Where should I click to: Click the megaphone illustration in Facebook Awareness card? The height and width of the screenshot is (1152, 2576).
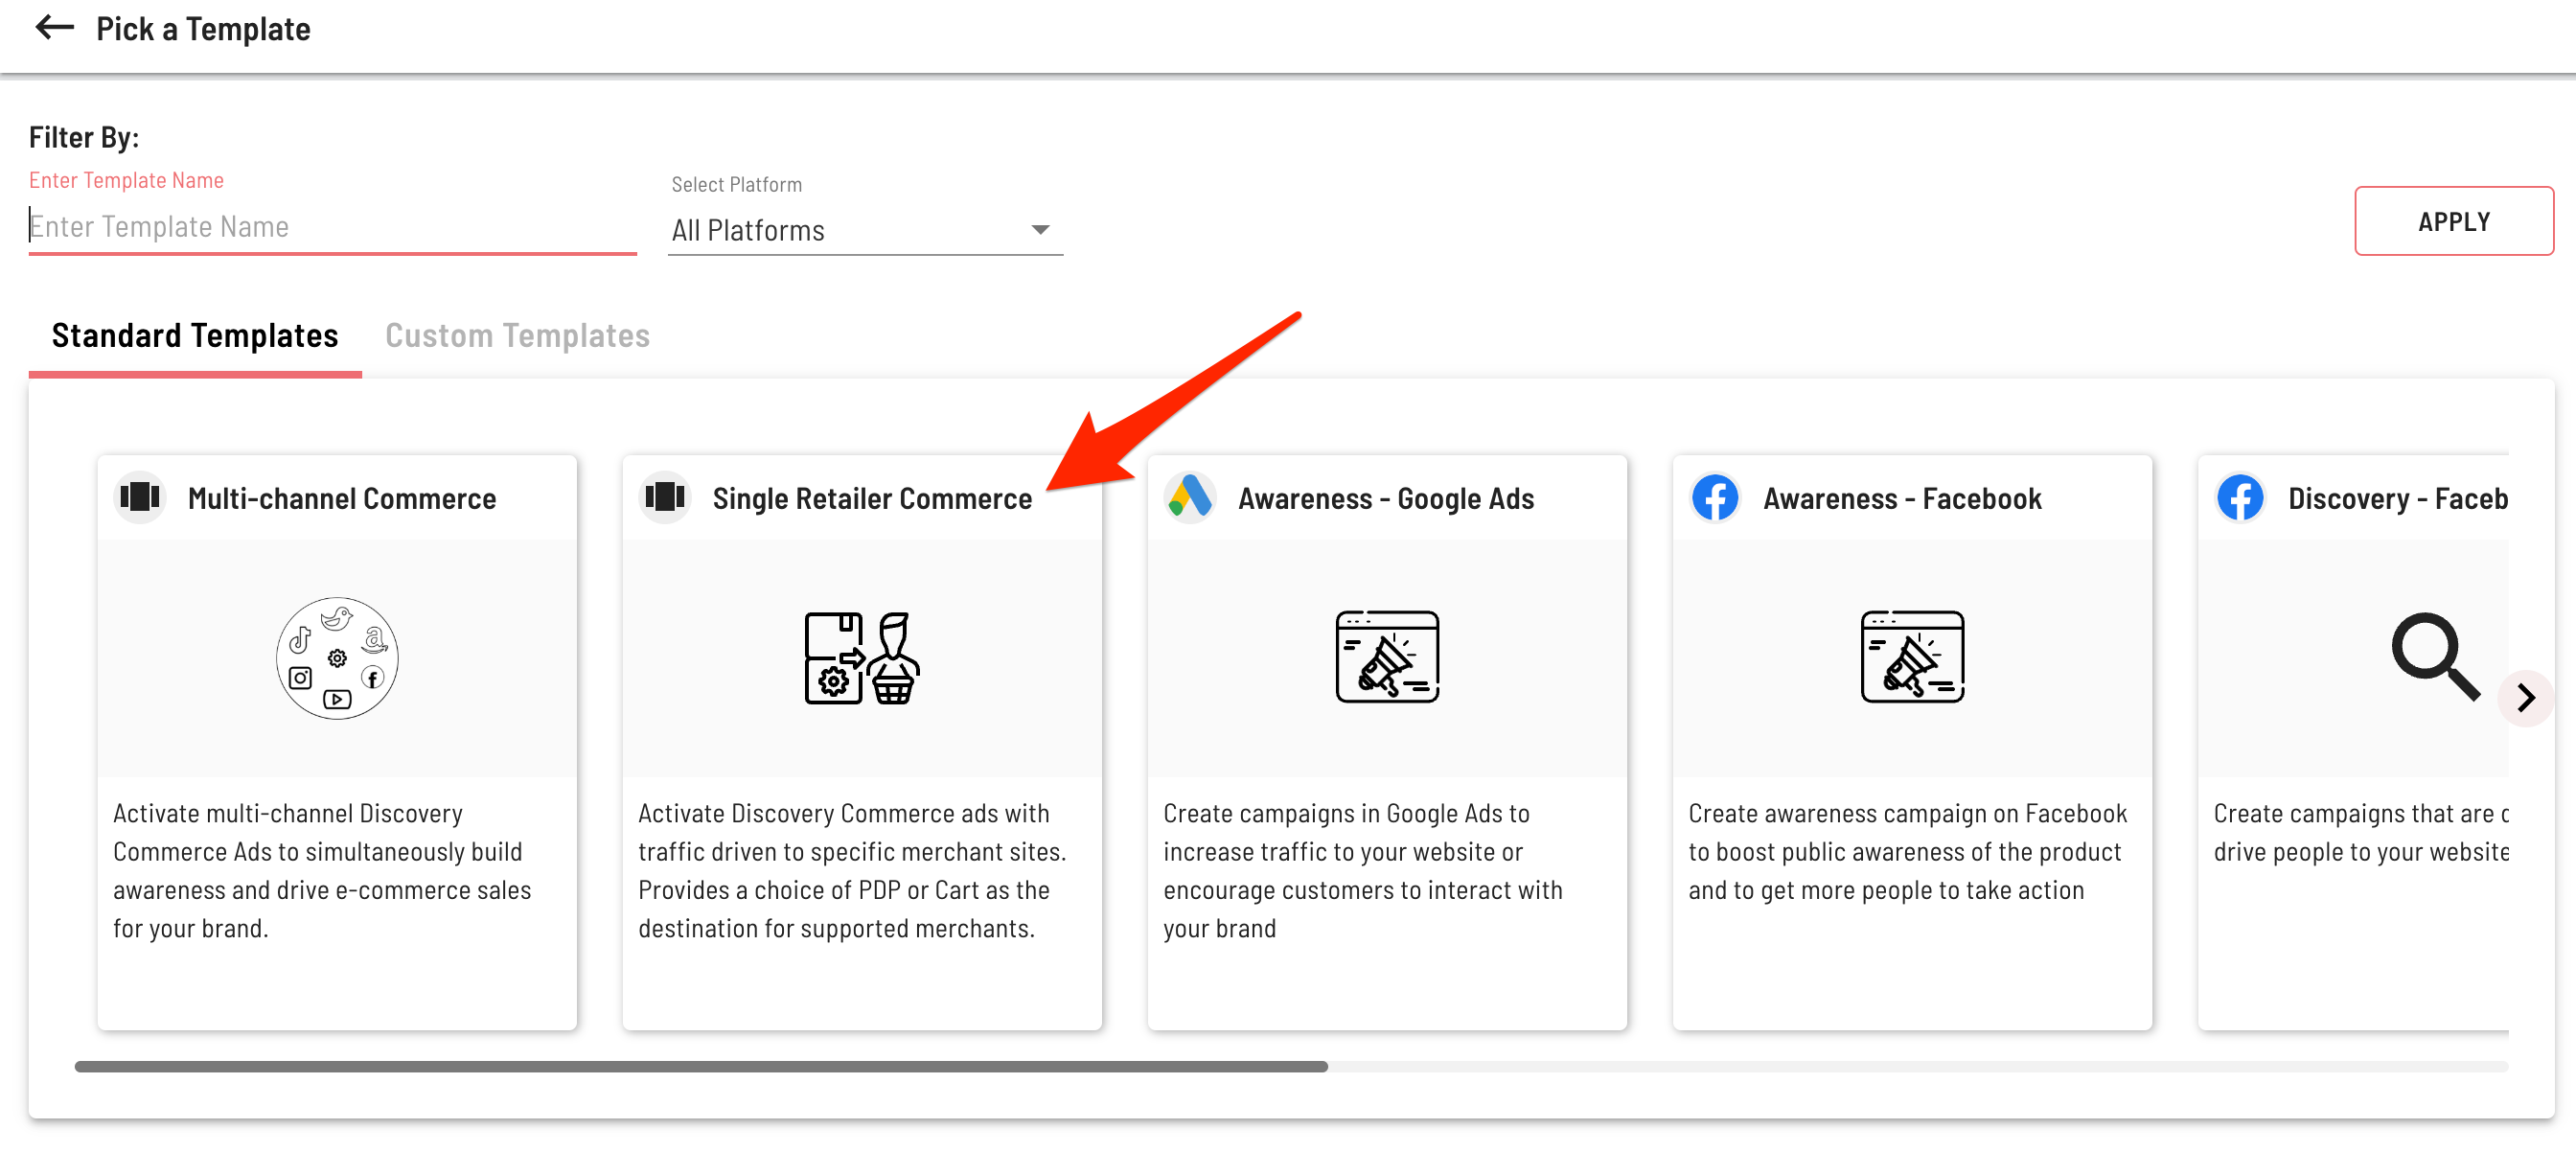[x=1911, y=657]
